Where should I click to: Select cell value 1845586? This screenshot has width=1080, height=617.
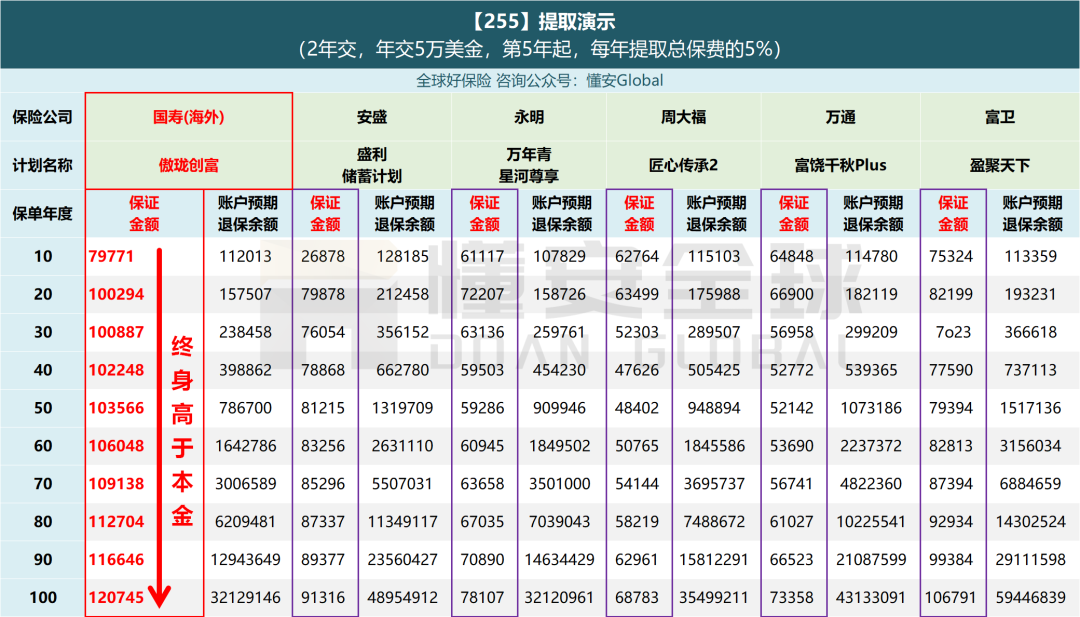click(x=714, y=446)
